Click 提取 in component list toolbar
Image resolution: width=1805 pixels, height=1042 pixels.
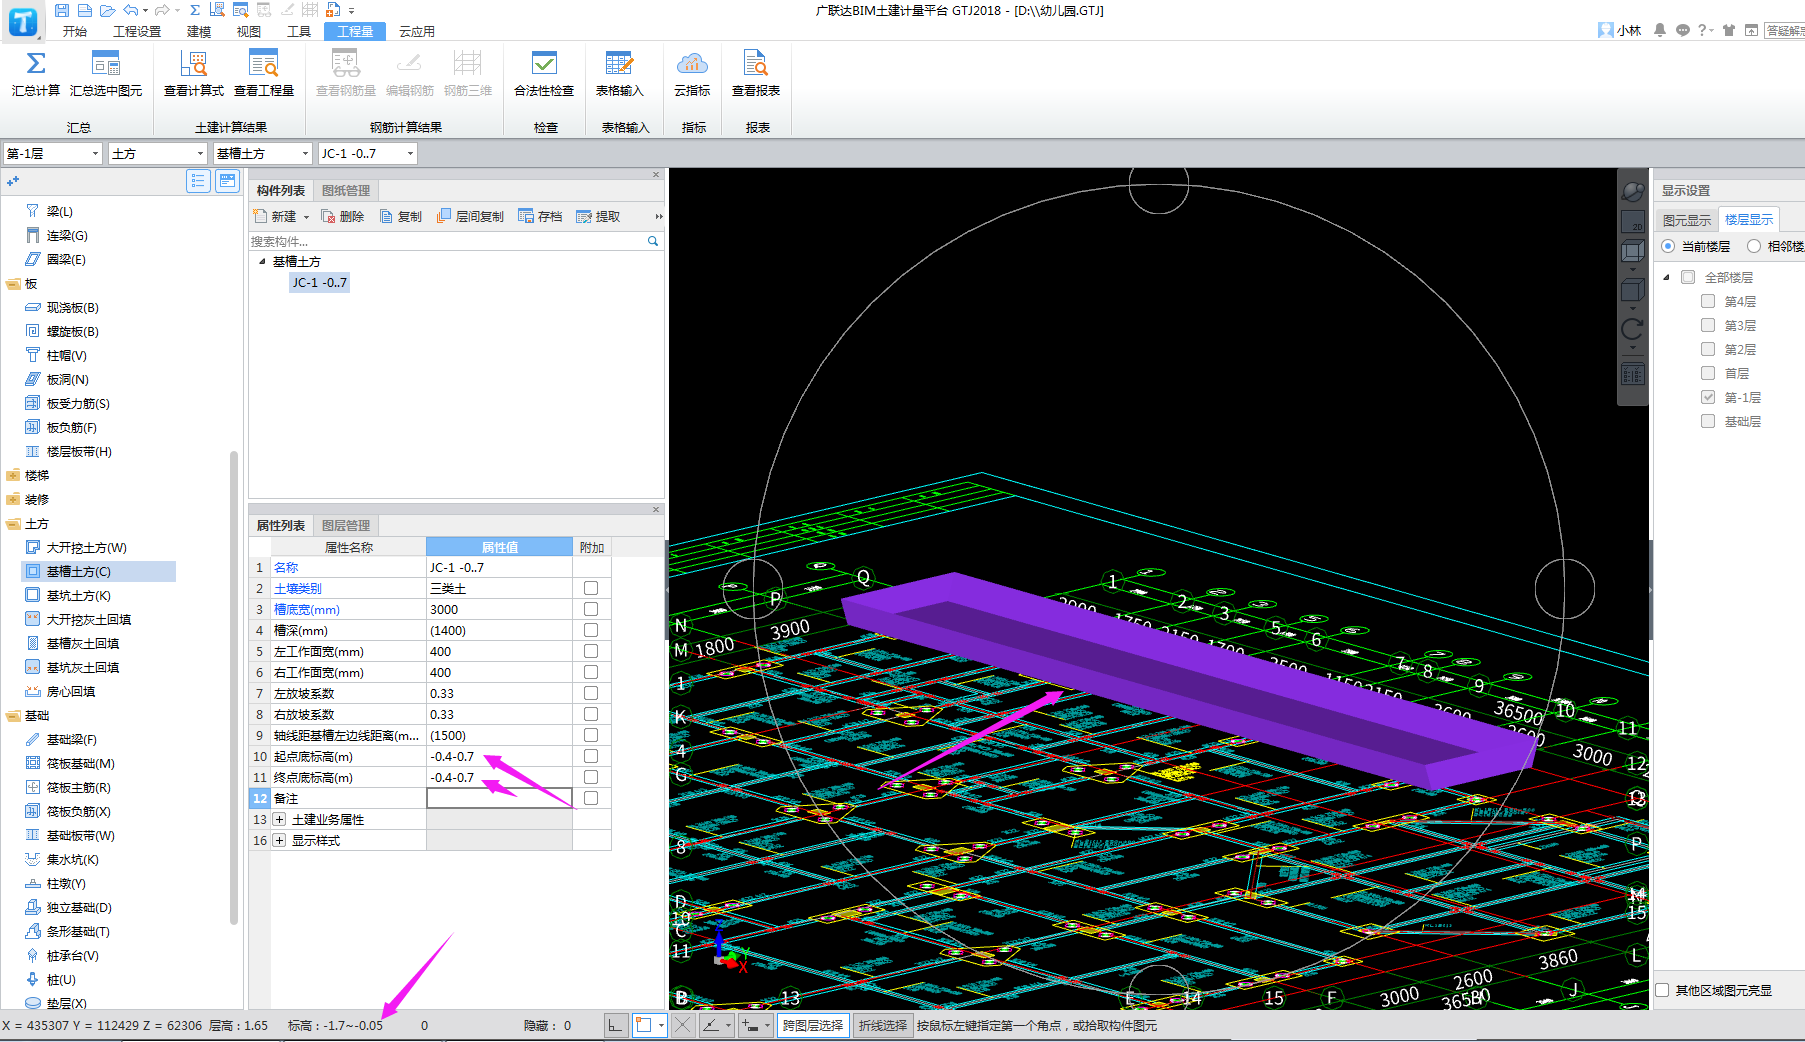click(x=598, y=216)
